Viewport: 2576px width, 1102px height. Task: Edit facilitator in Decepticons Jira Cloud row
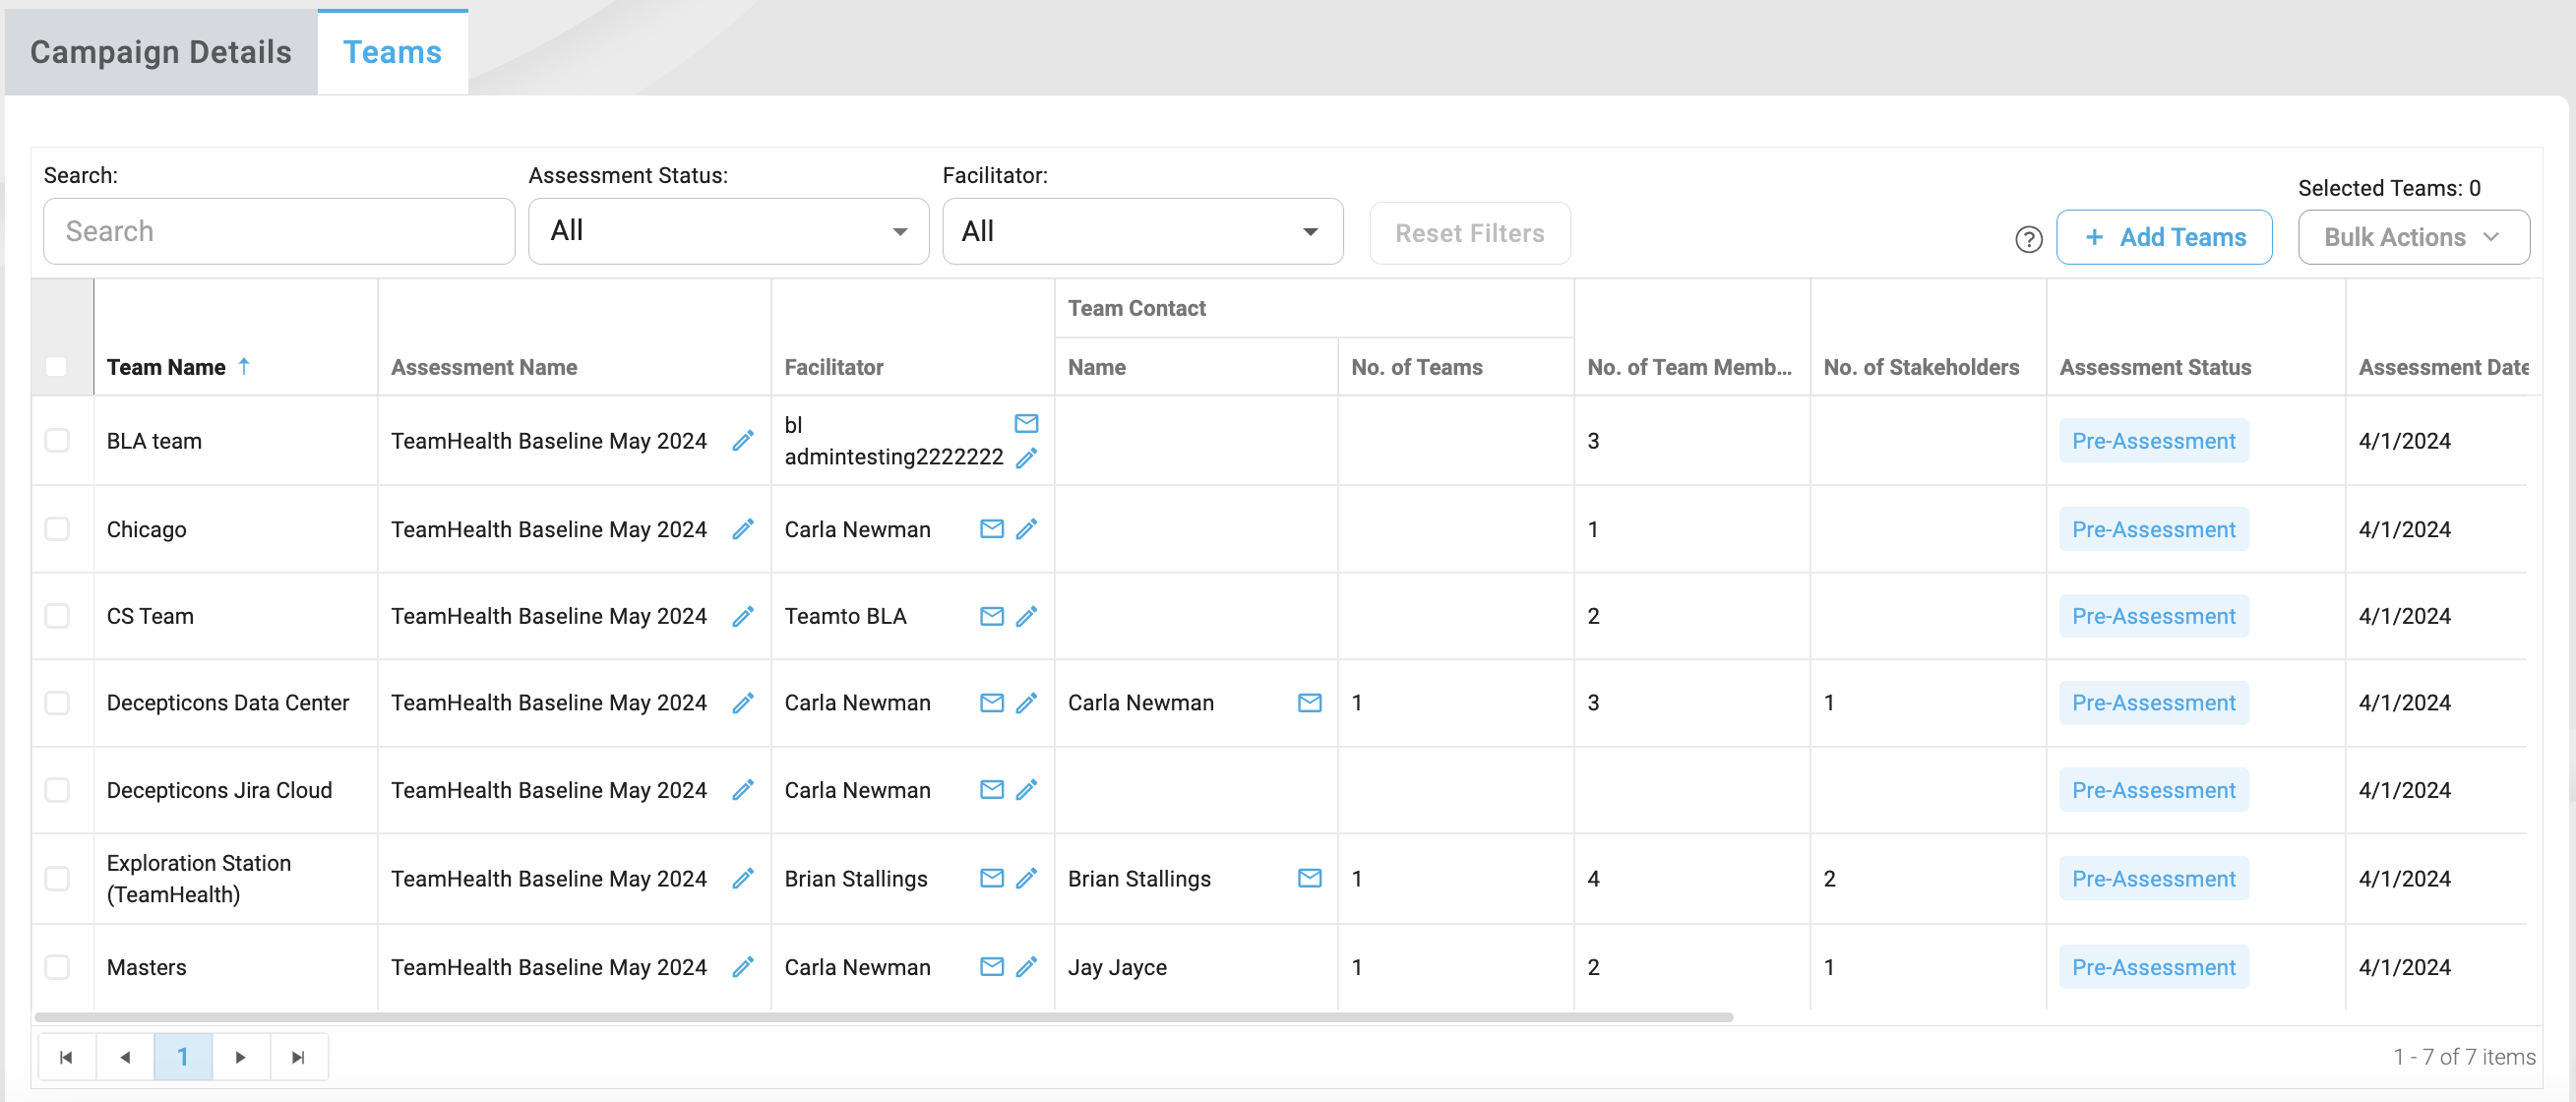point(1026,789)
